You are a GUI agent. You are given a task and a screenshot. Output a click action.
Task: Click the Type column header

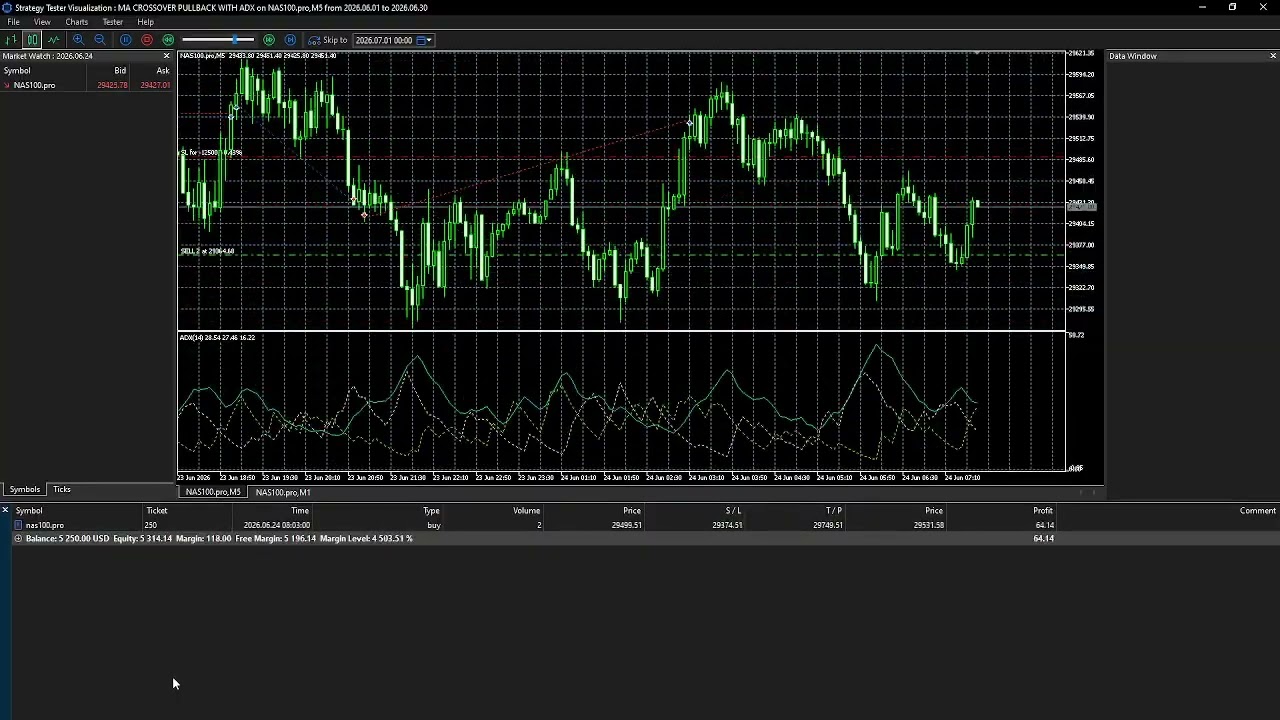431,511
